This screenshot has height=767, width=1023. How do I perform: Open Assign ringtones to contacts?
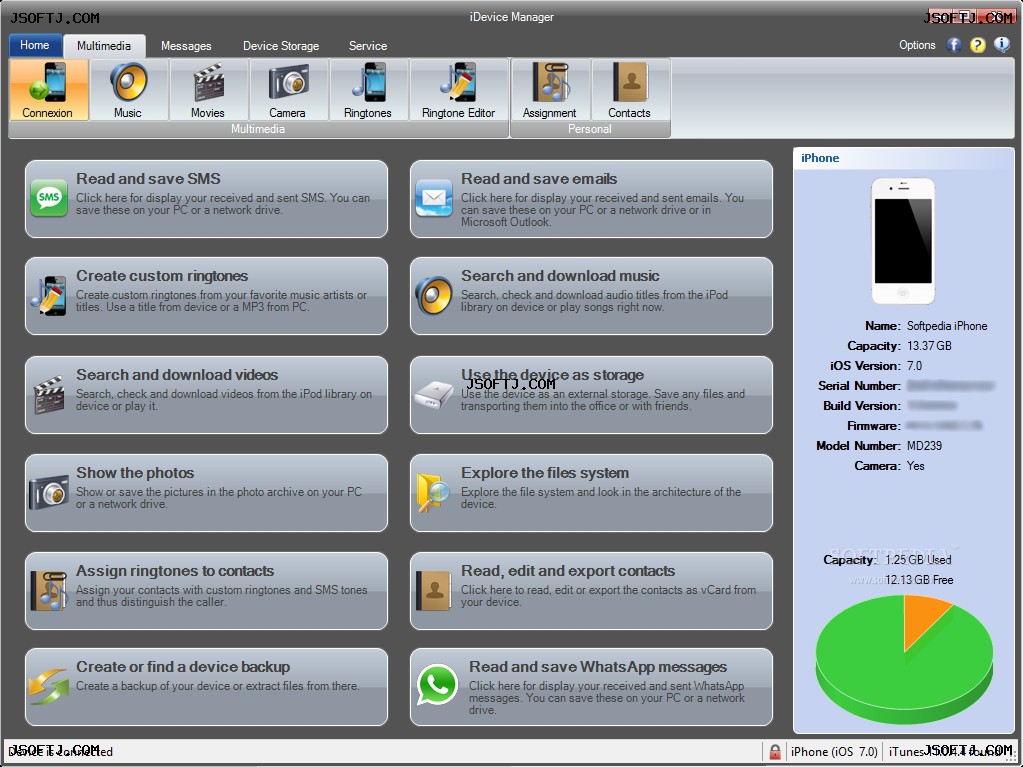(206, 591)
